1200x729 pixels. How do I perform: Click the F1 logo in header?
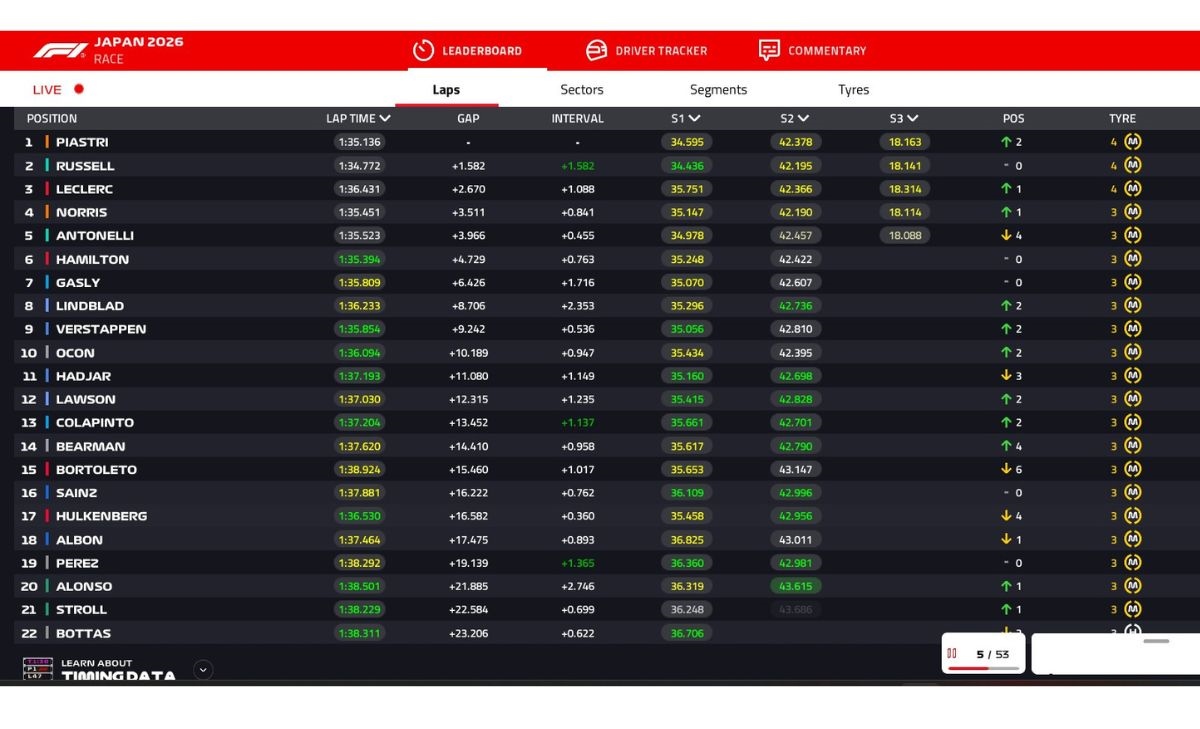(60, 50)
